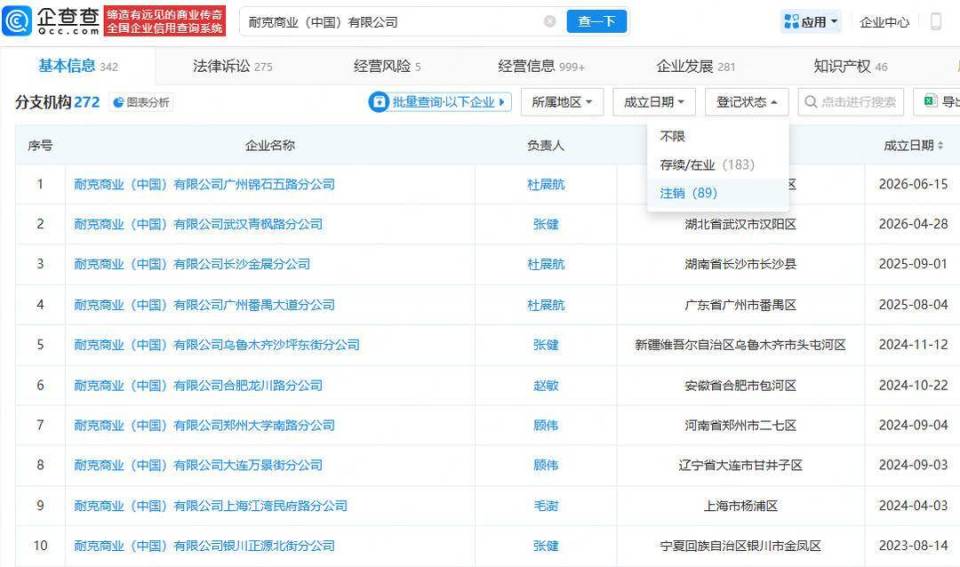Image resolution: width=960 pixels, height=567 pixels.
Task: Click 杜展航 in row 4
Action: pyautogui.click(x=546, y=304)
